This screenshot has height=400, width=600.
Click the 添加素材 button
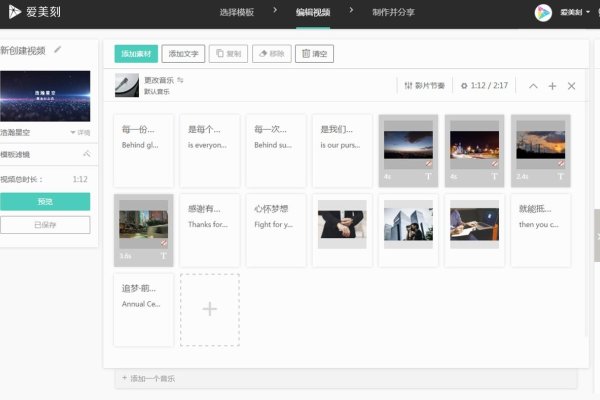point(136,54)
